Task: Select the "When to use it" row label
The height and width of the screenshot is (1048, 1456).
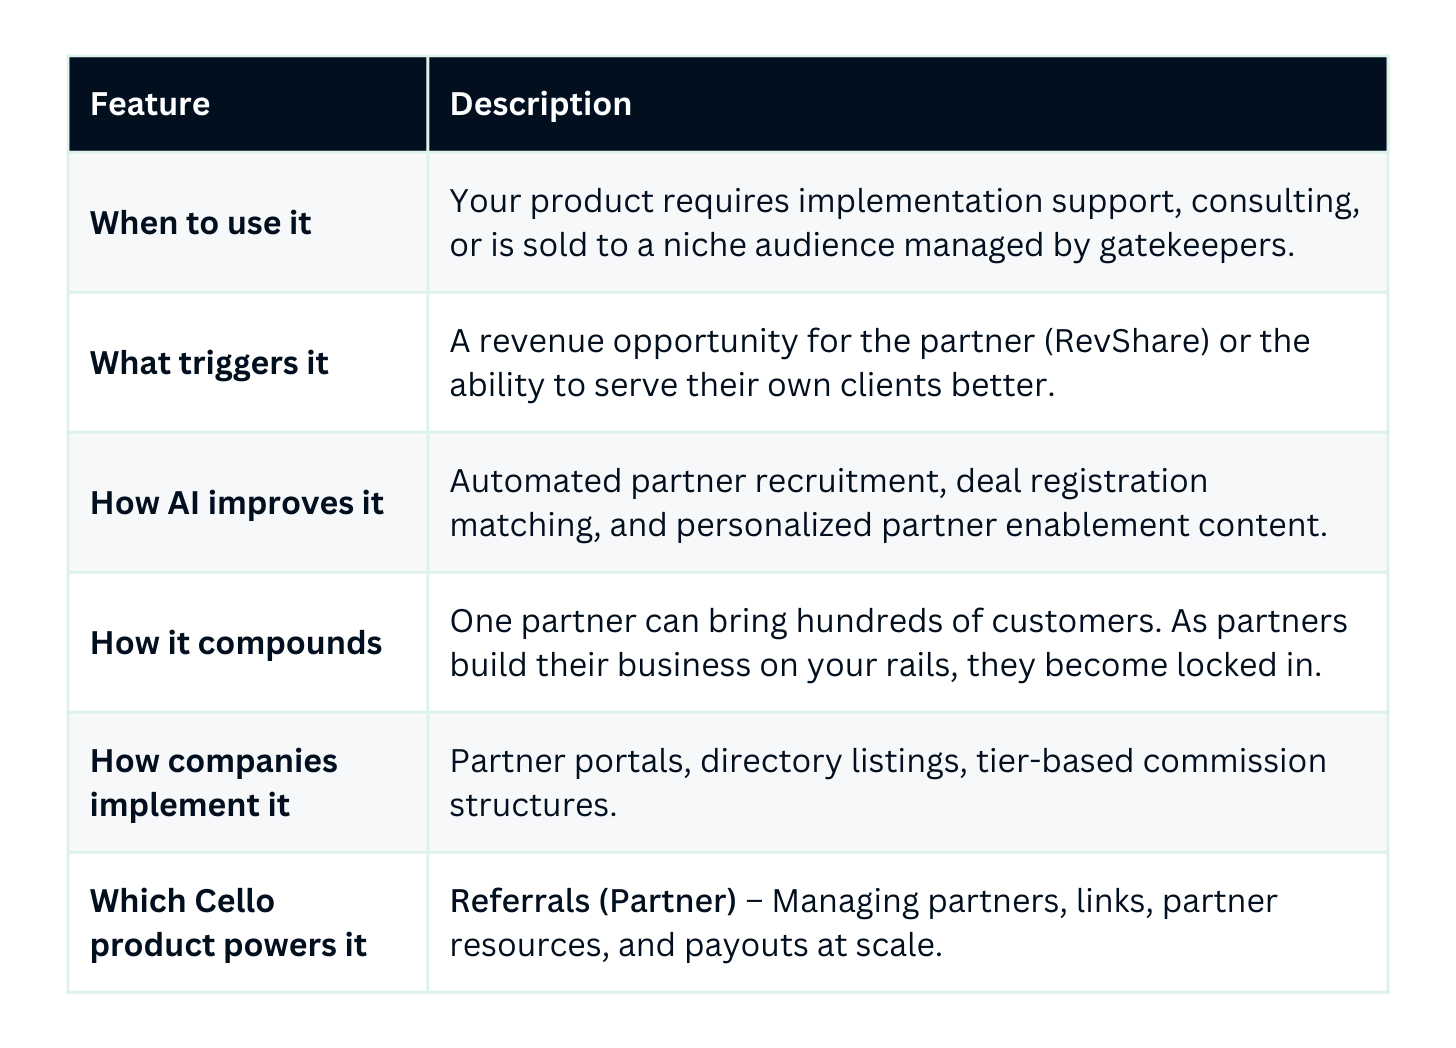Action: coord(200,223)
